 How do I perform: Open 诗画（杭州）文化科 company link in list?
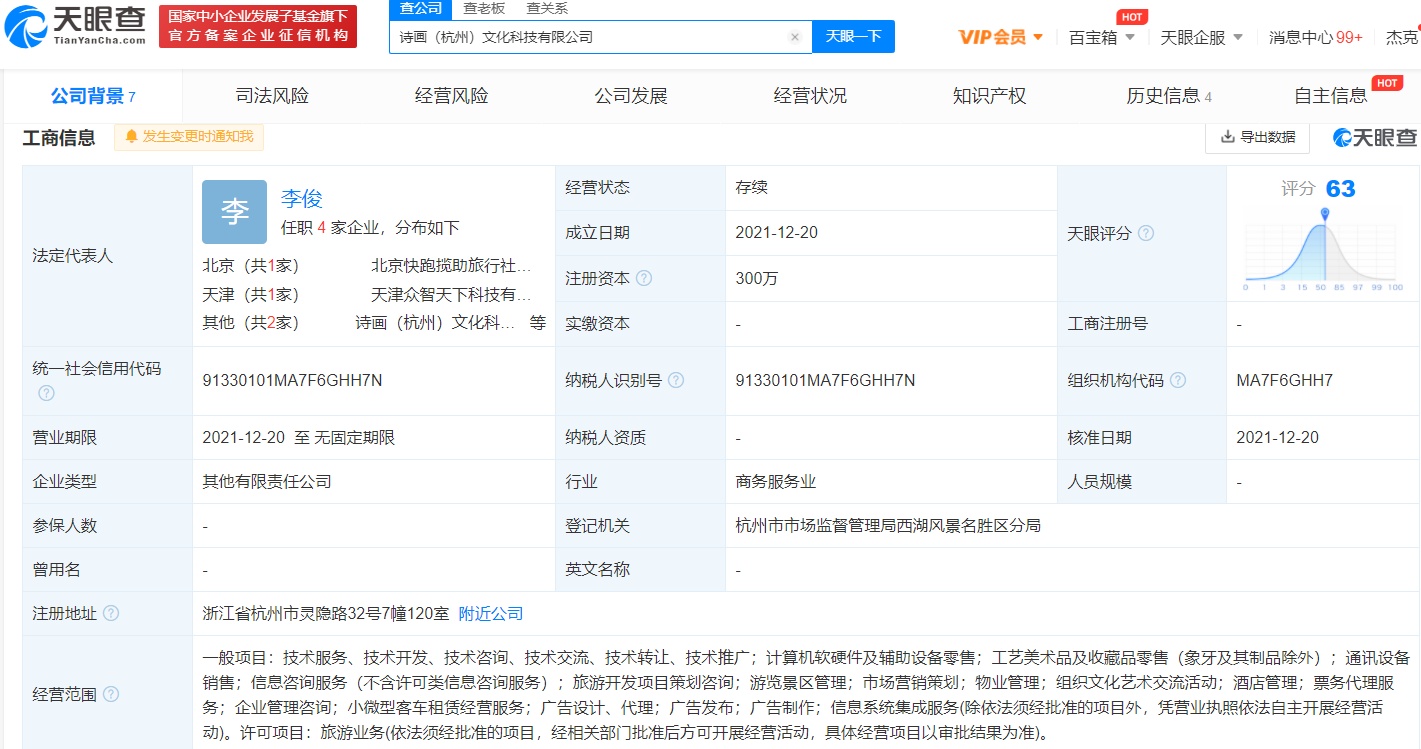pyautogui.click(x=436, y=323)
